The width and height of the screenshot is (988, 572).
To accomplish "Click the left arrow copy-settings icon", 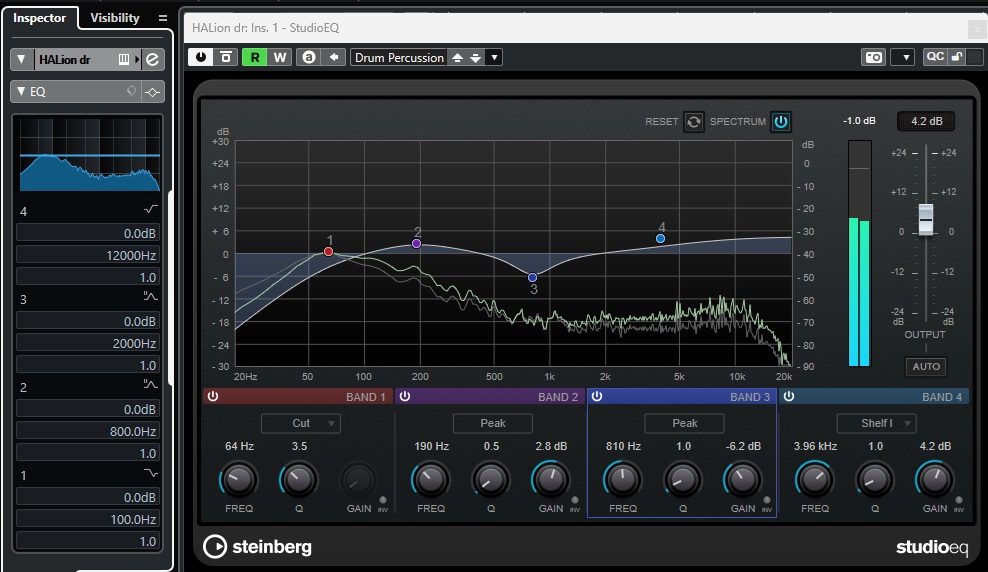I will [334, 58].
